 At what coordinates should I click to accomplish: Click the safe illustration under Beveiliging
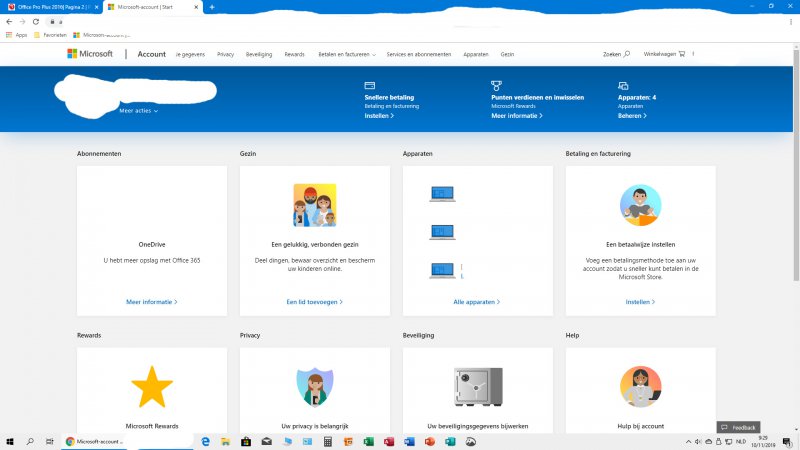point(478,387)
